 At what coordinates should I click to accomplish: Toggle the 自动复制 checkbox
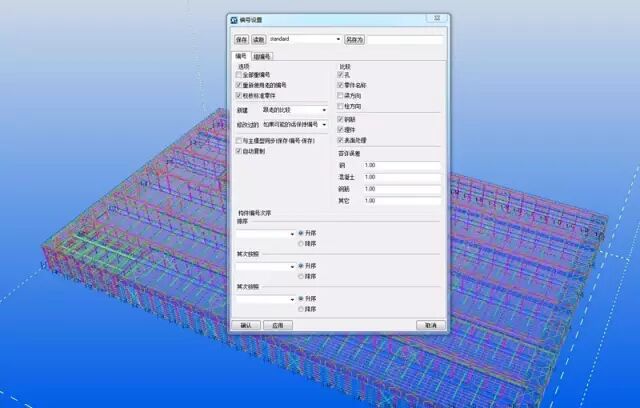tap(239, 151)
